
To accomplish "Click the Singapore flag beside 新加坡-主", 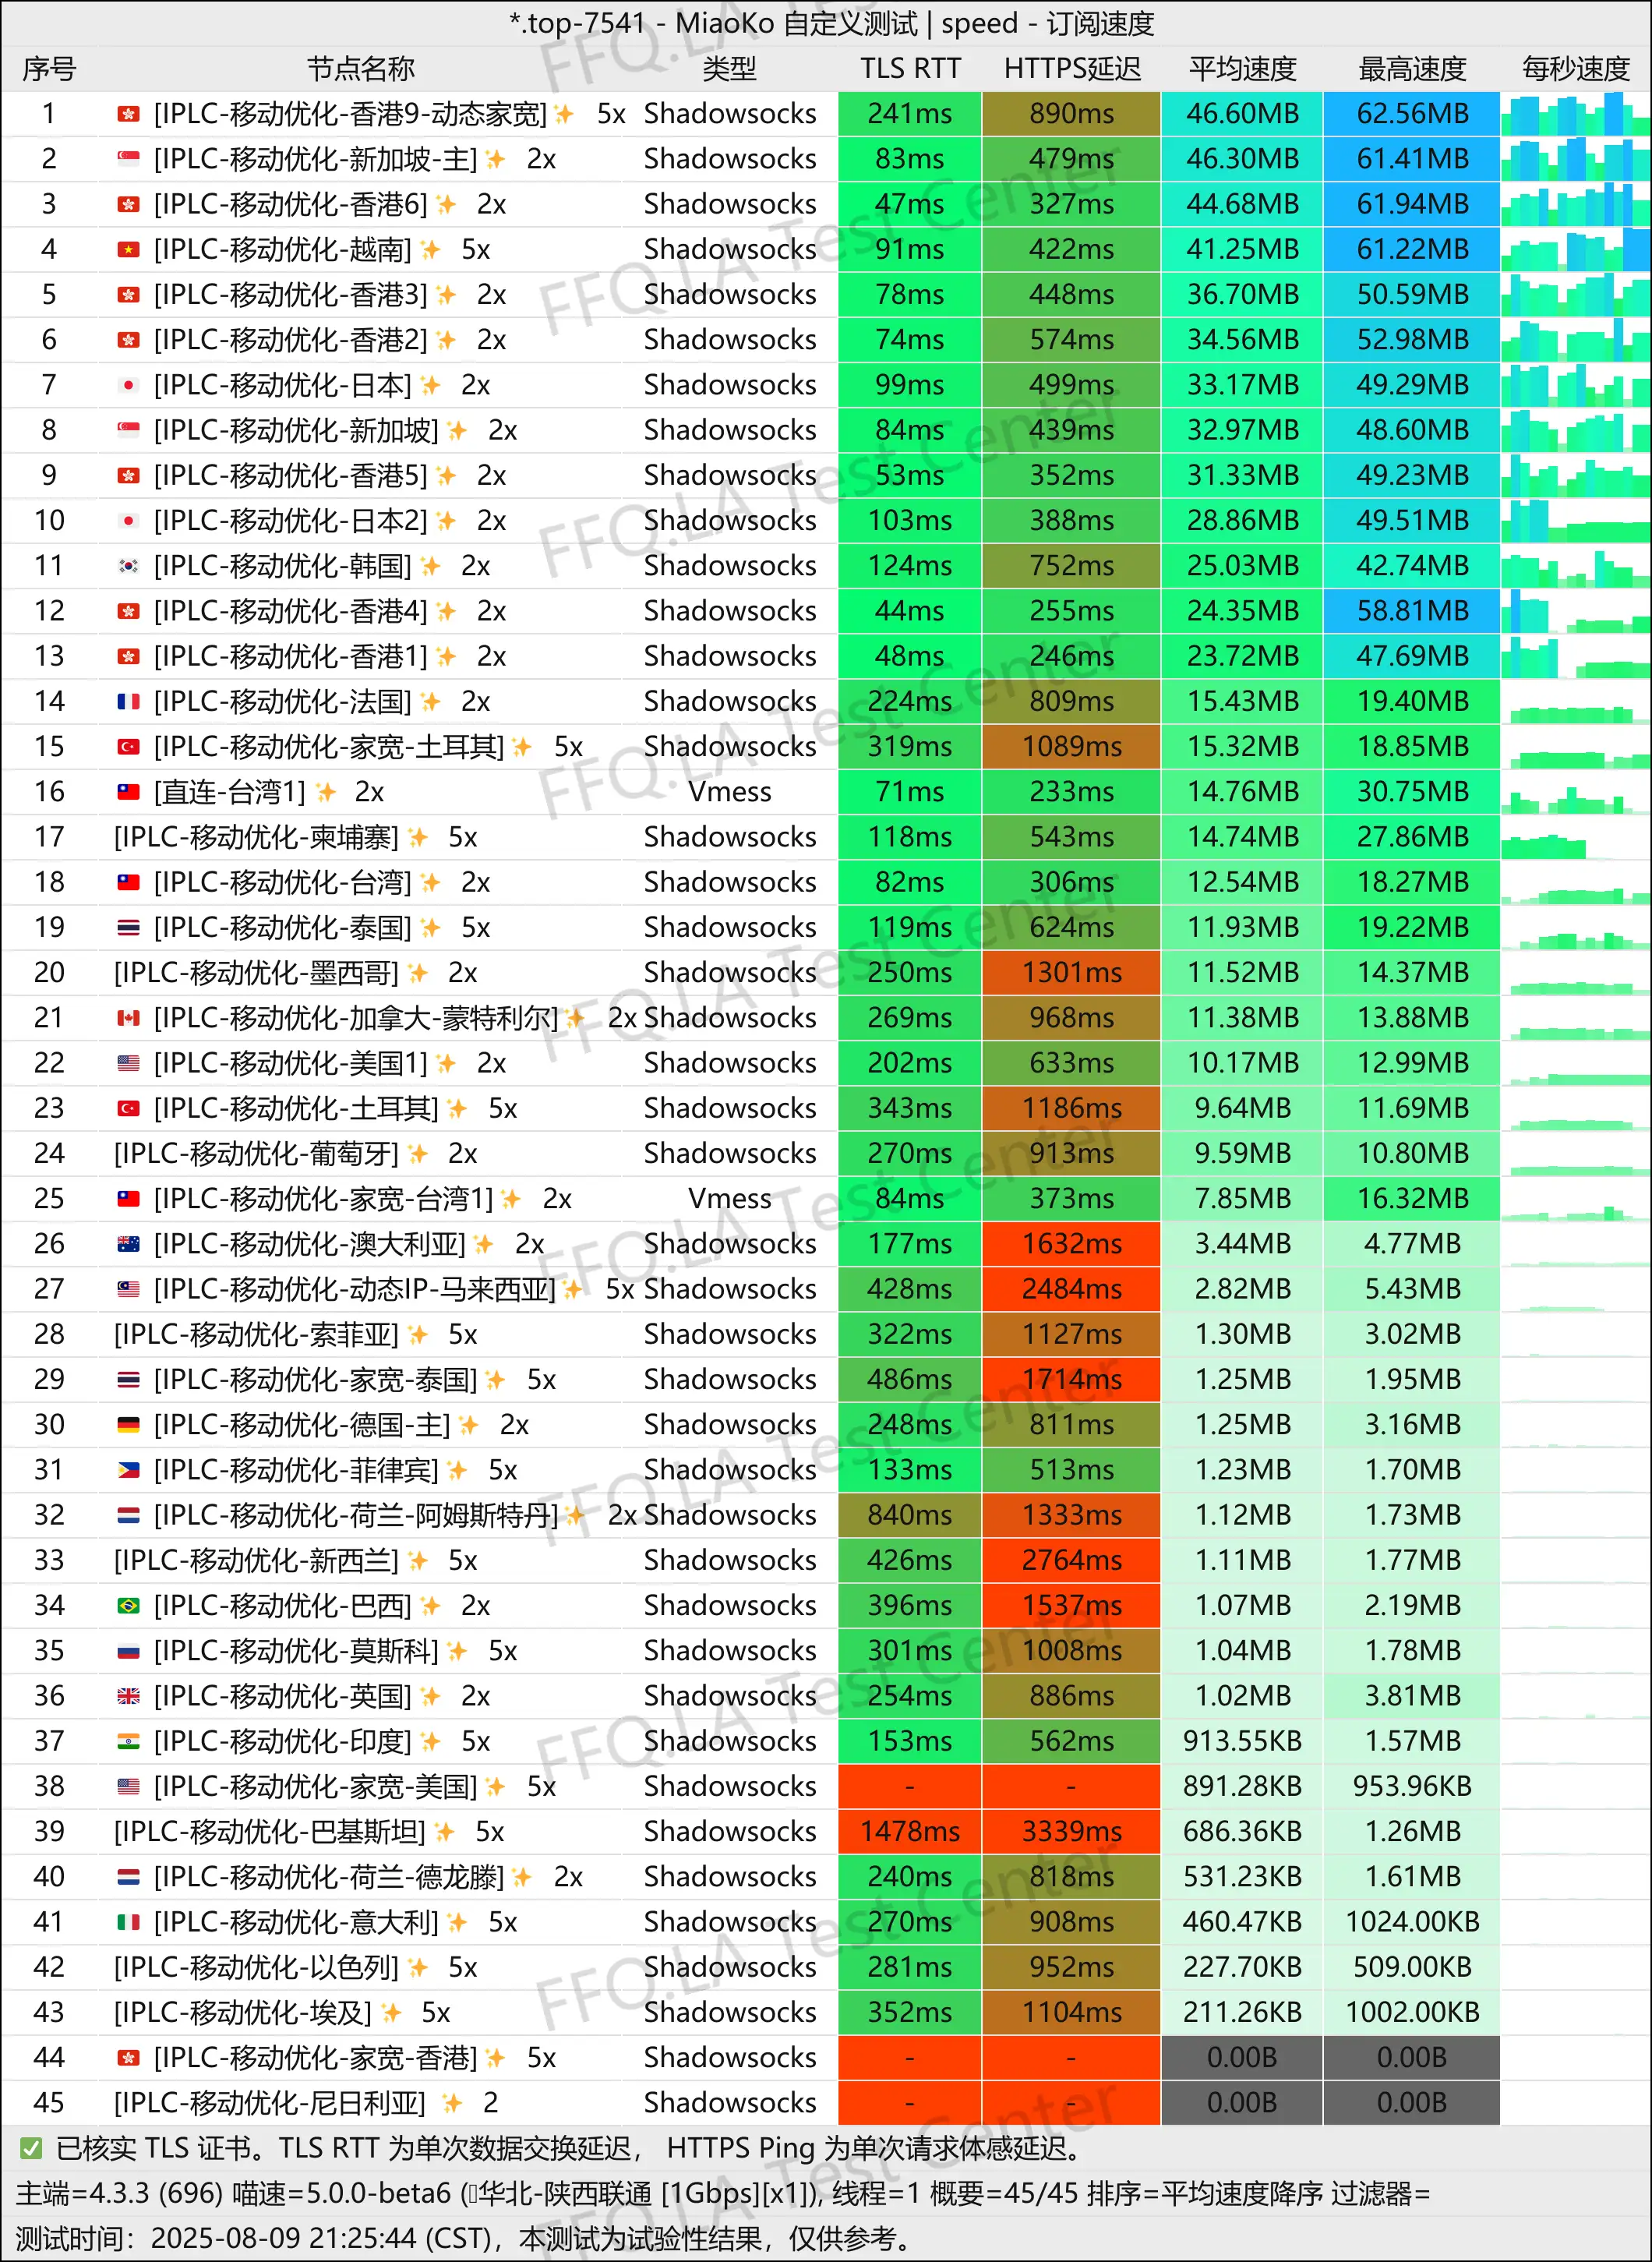I will point(128,159).
